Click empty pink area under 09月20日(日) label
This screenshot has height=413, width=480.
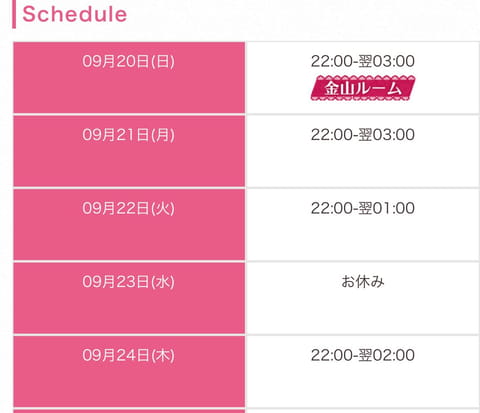129,93
